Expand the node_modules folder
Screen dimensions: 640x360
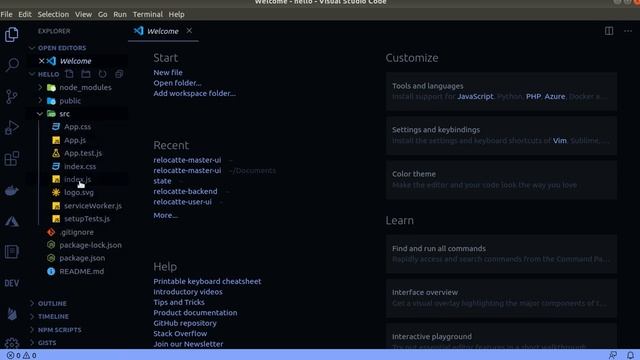point(40,87)
